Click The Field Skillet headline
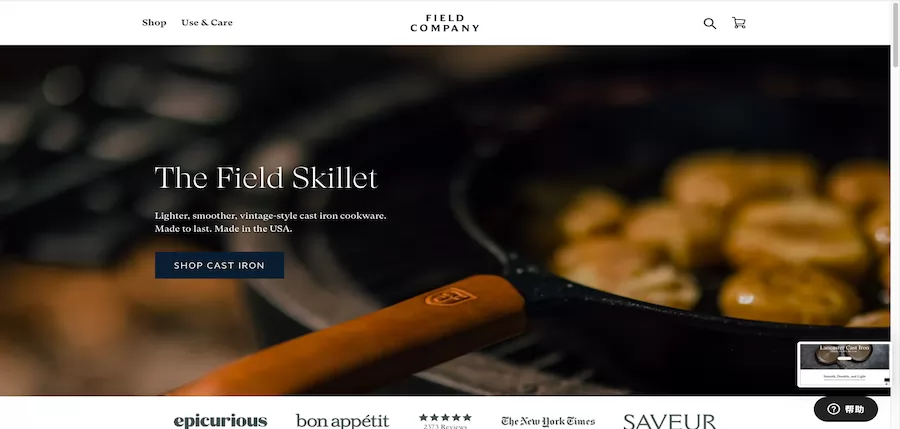This screenshot has height=429, width=900. pos(266,177)
